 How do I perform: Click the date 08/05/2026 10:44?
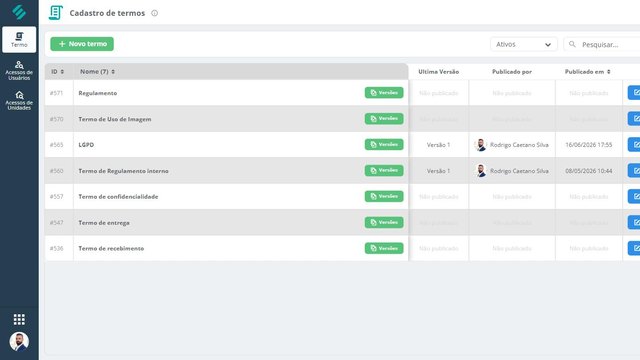(x=589, y=171)
